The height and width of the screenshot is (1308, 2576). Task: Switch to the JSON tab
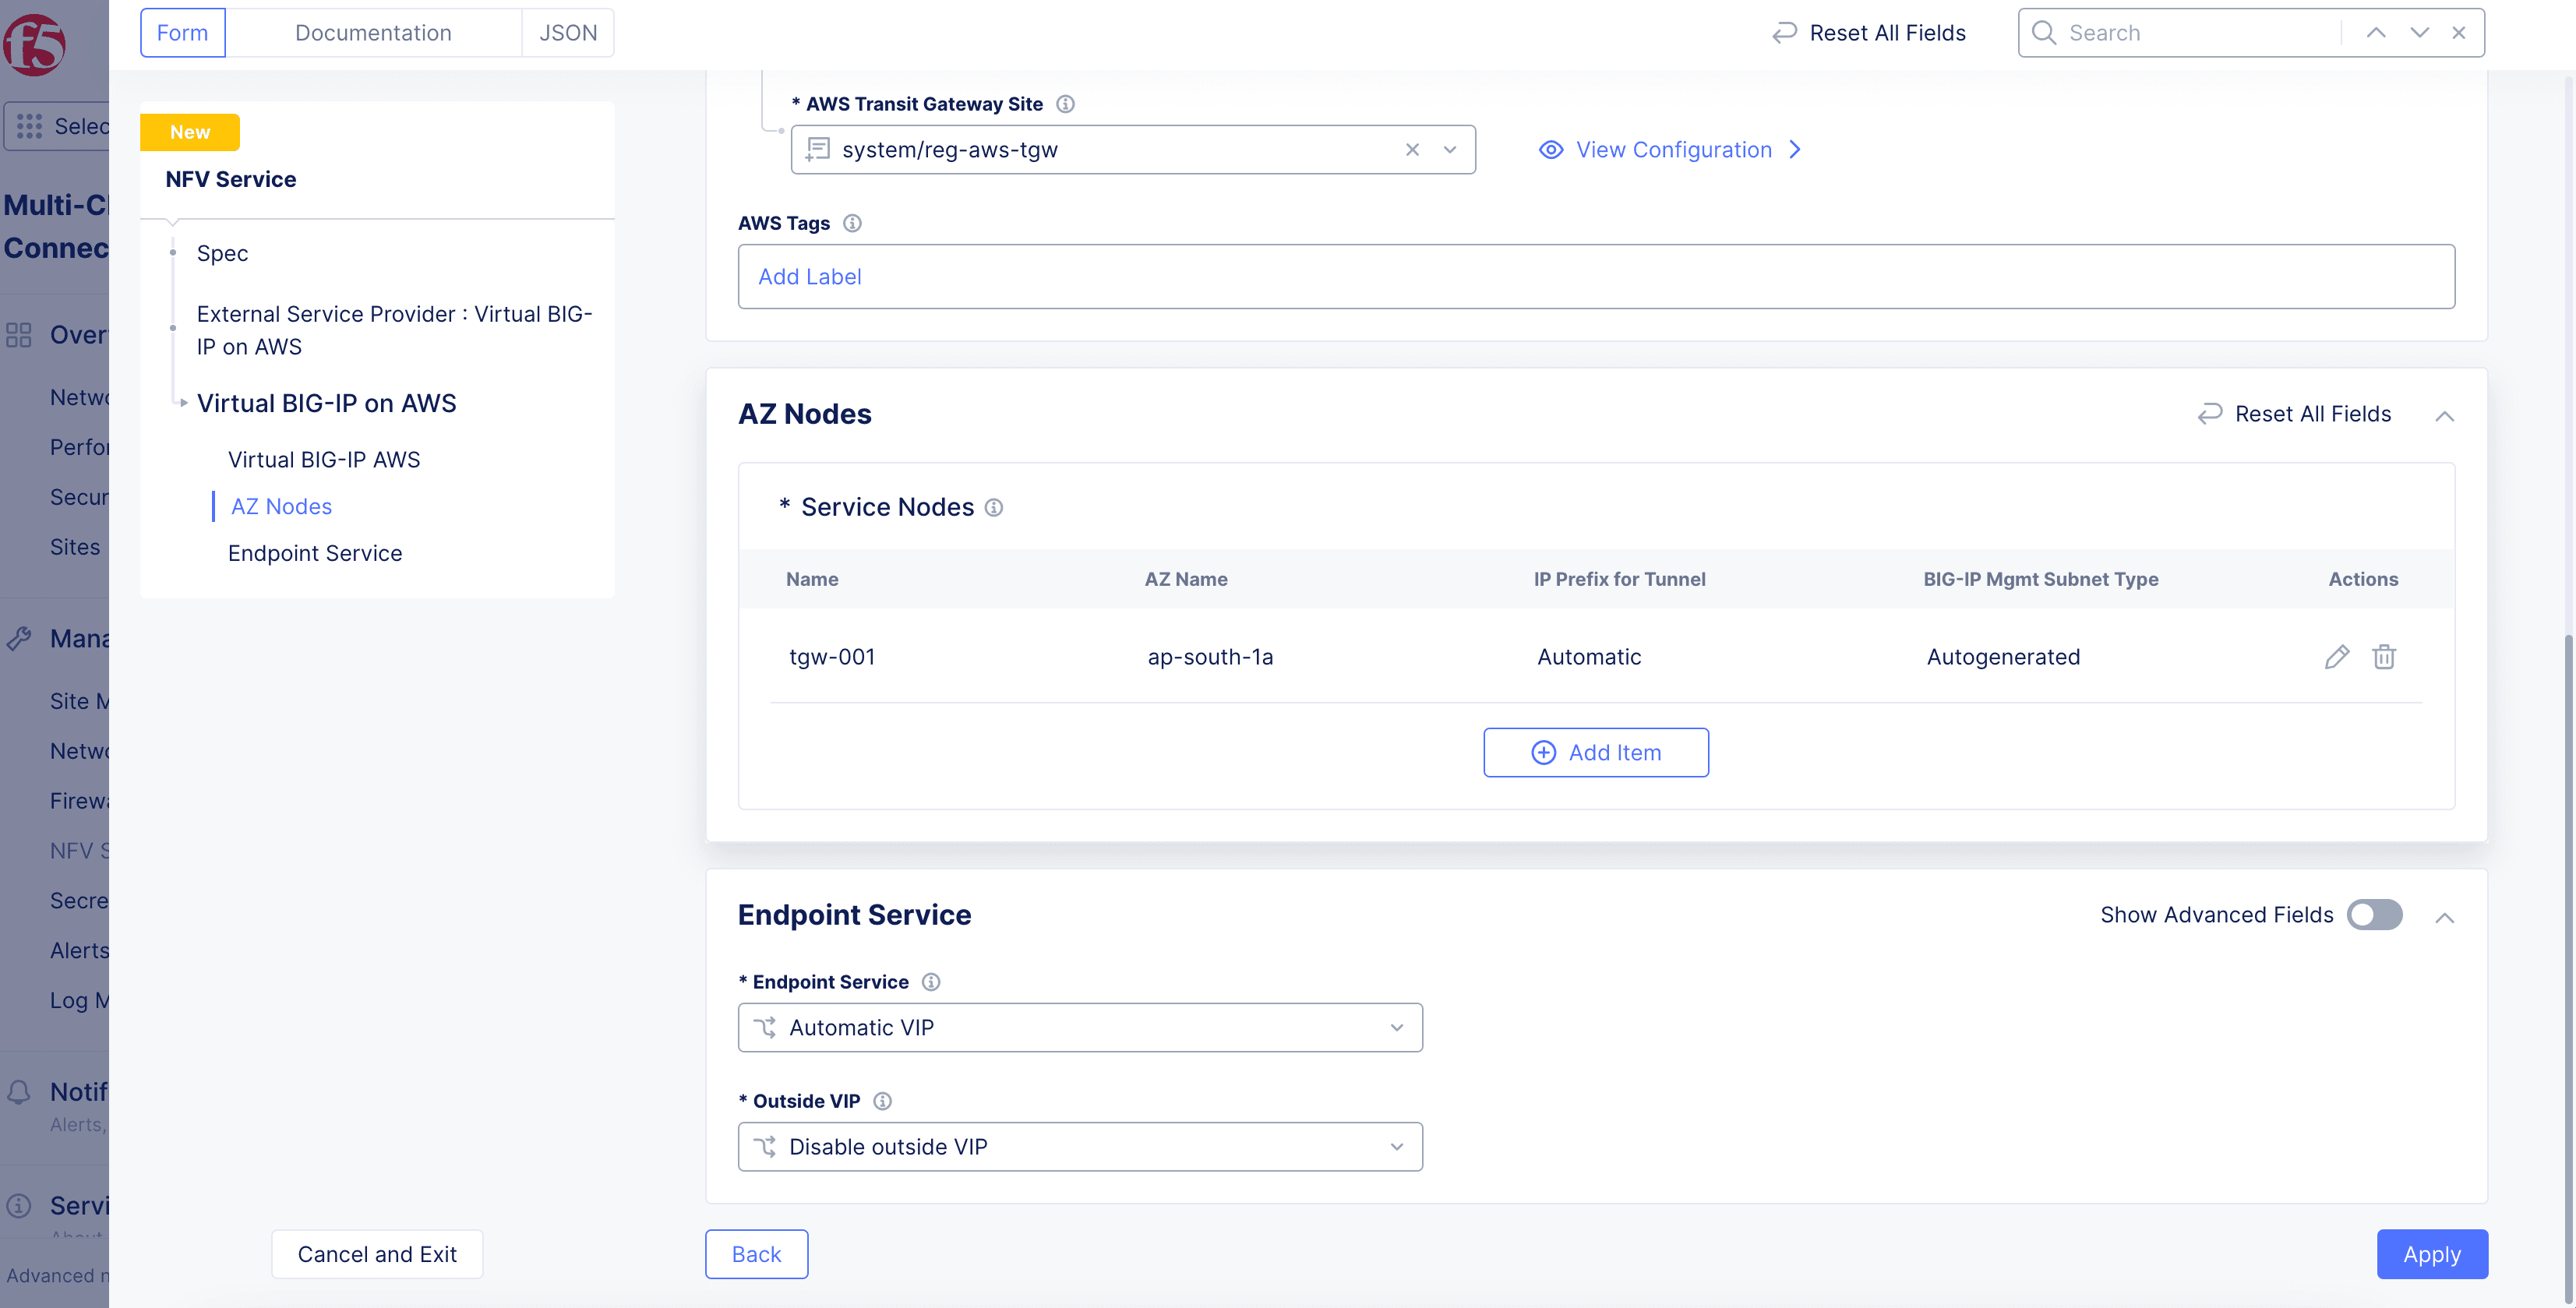click(x=568, y=33)
